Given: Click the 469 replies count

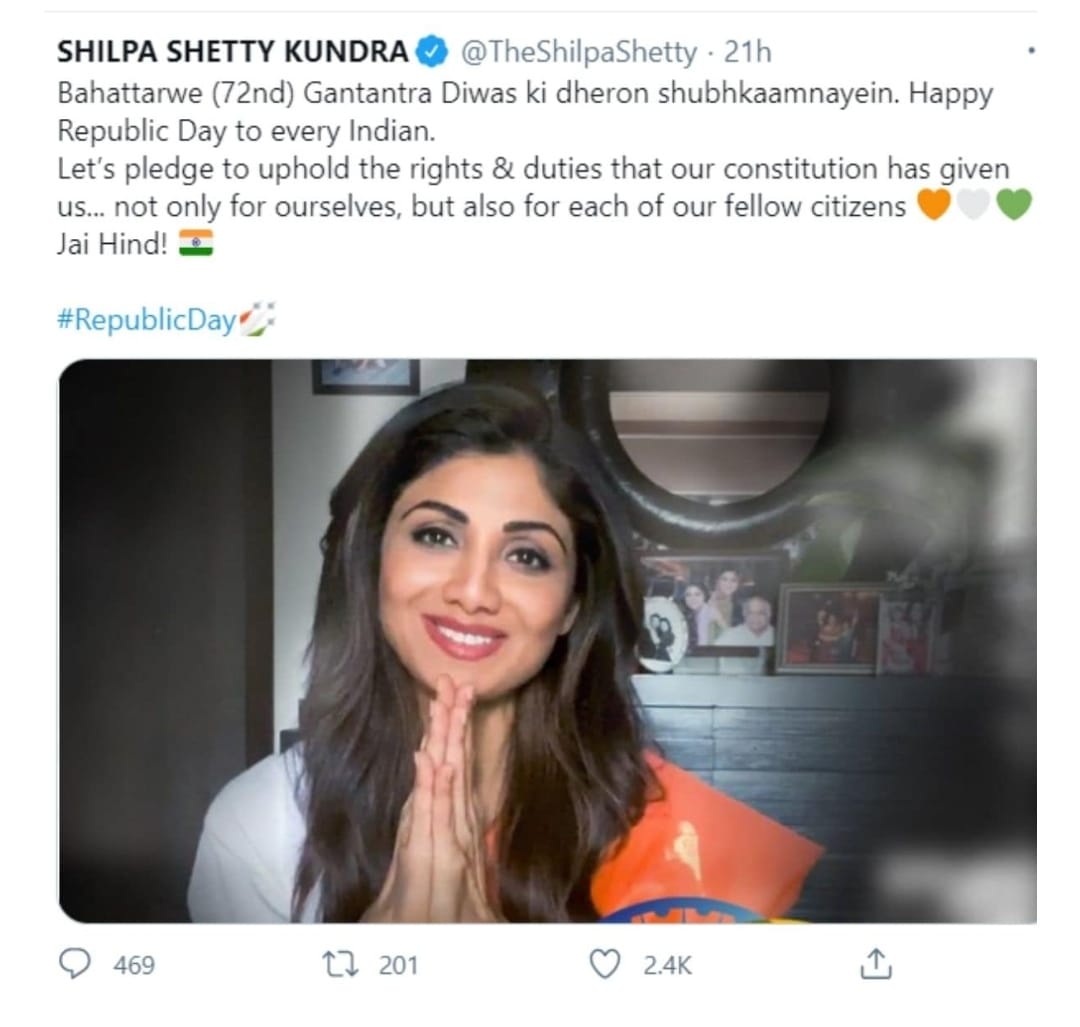Looking at the screenshot, I should 134,965.
